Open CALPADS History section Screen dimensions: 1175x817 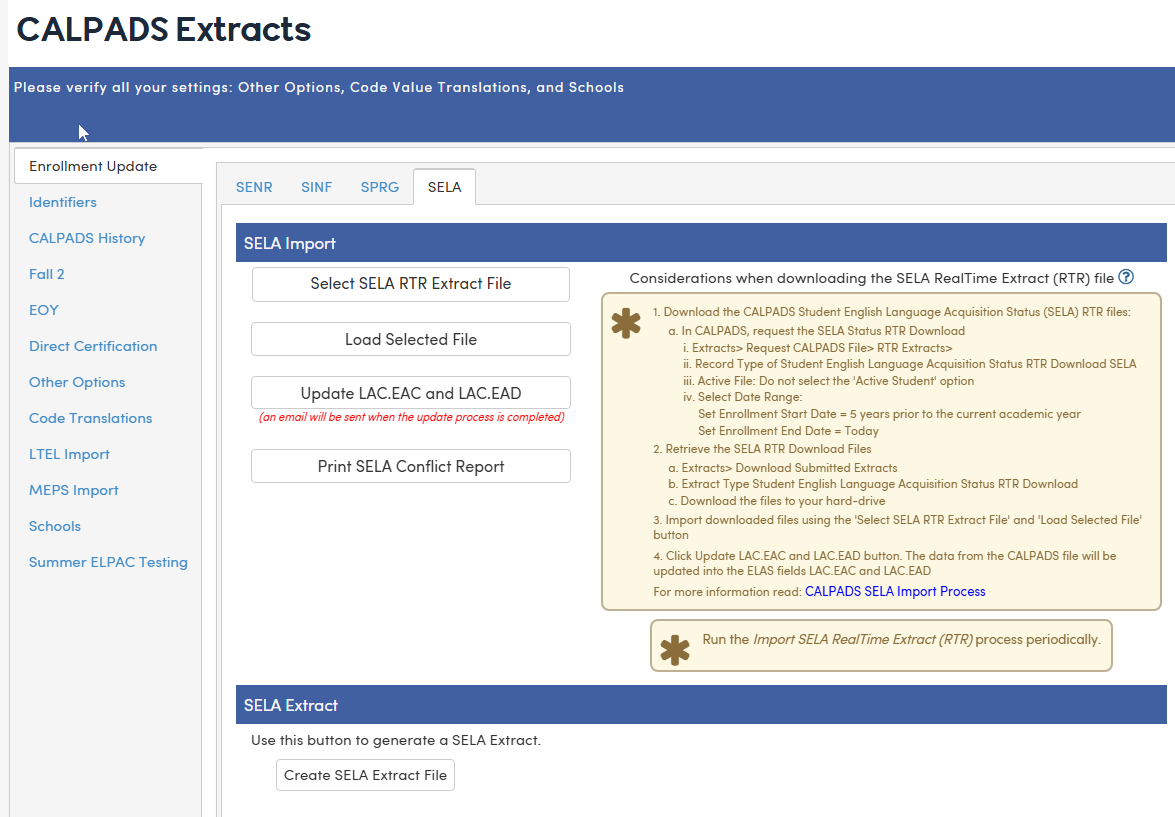click(x=87, y=238)
